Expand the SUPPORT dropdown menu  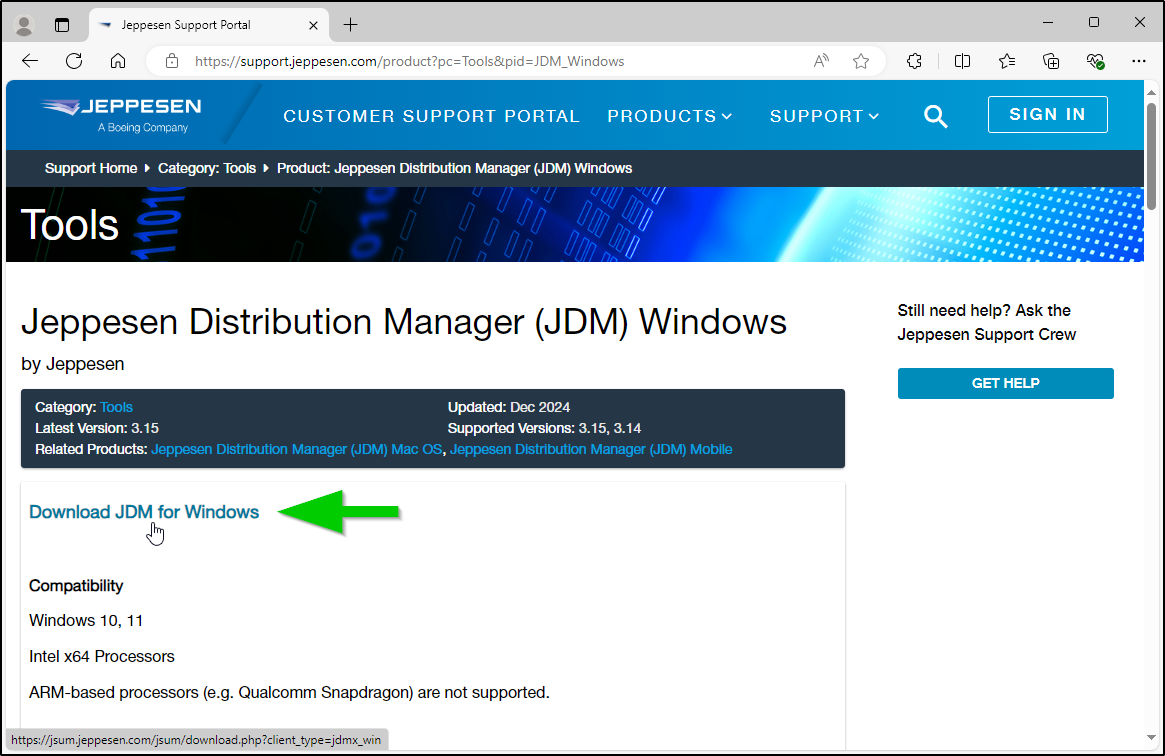pos(824,116)
